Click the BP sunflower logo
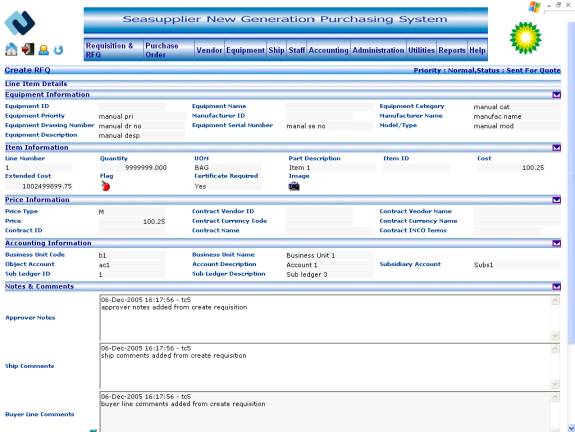 [525, 38]
